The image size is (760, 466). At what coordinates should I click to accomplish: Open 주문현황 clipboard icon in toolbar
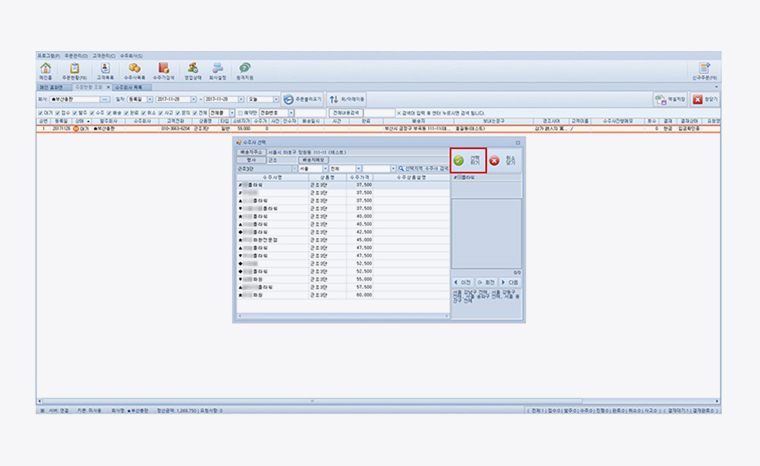74,70
